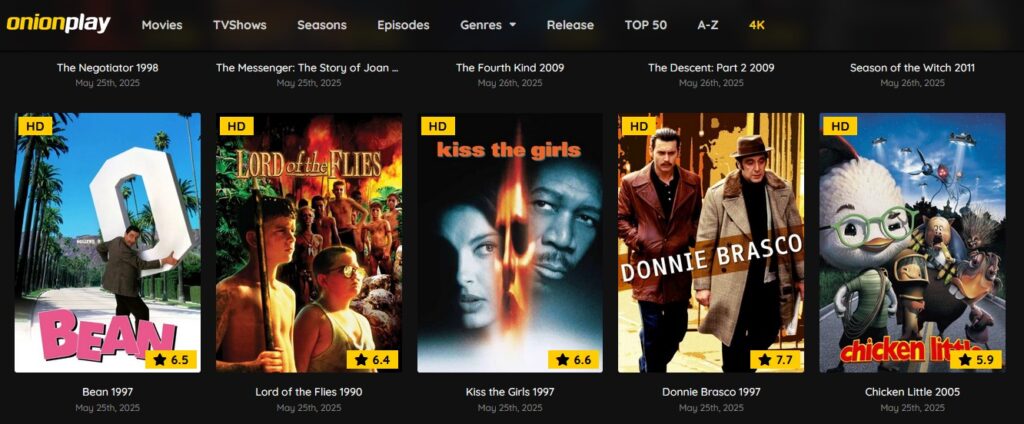Viewport: 1024px width, 424px height.
Task: Open the A-Z listing
Action: point(708,25)
